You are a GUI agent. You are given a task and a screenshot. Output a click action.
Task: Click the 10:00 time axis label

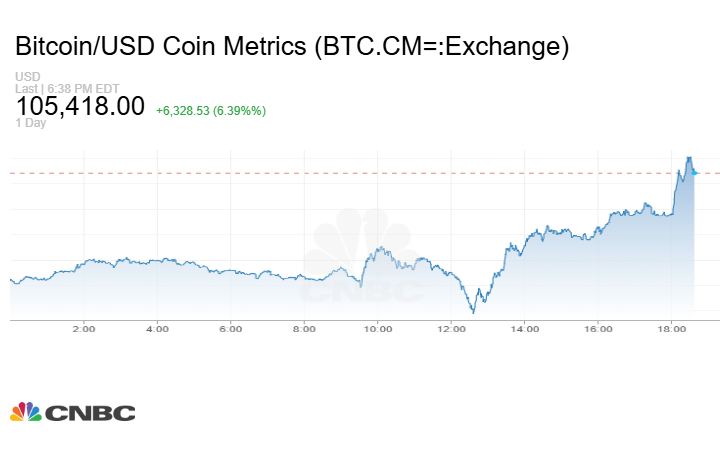(377, 328)
